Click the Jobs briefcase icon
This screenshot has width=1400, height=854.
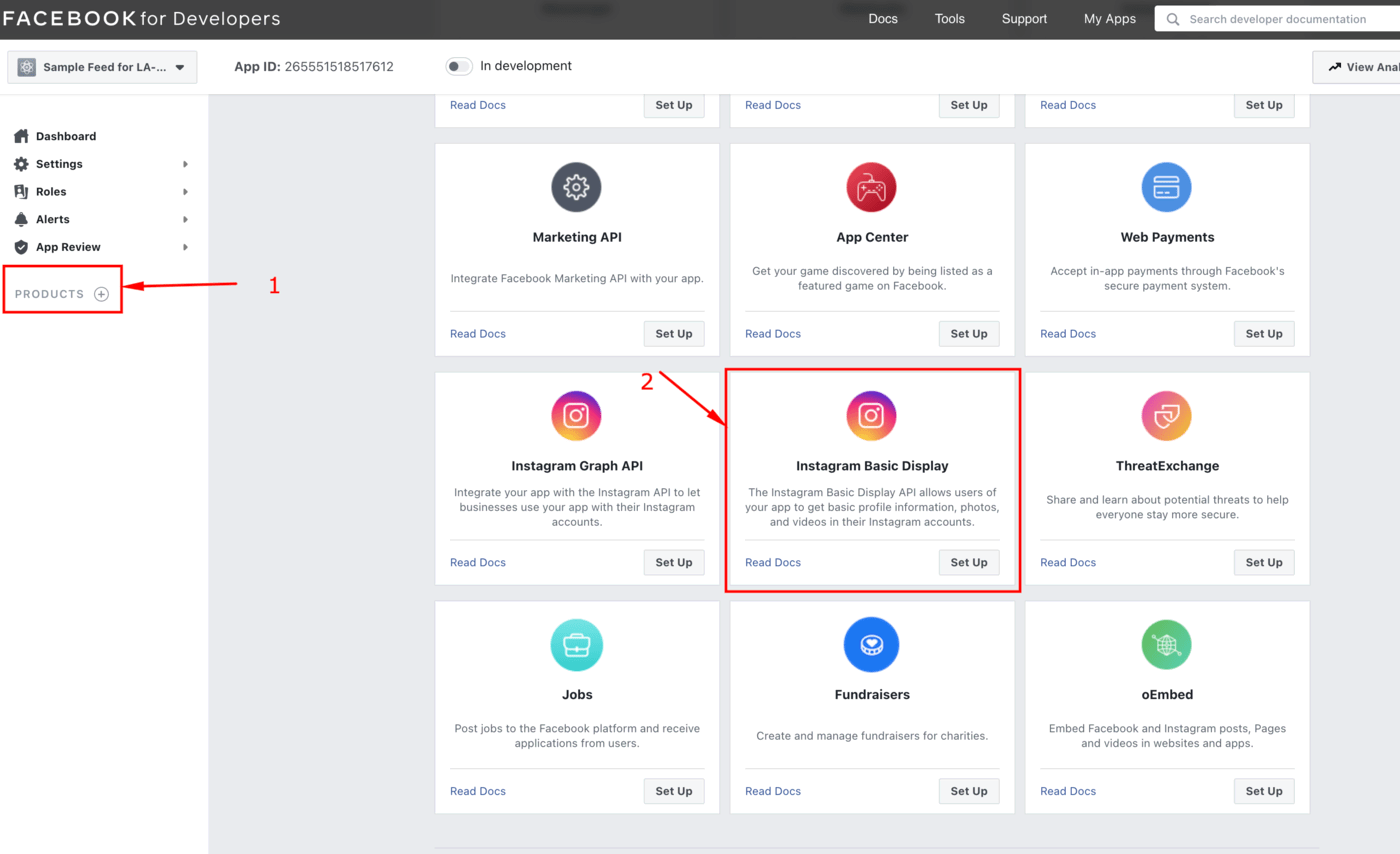576,644
